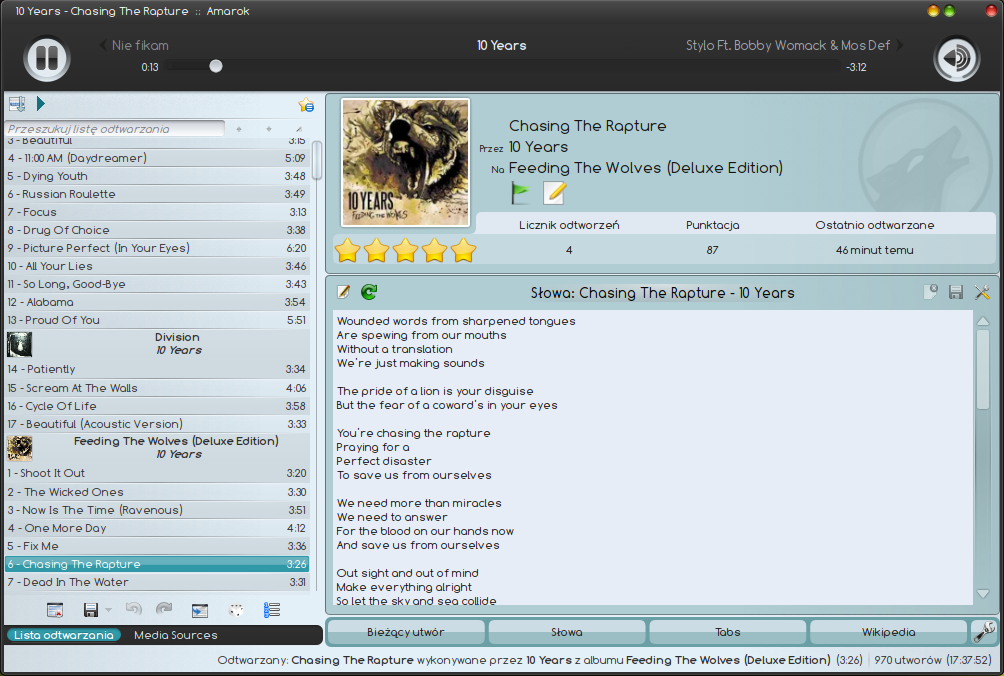Viewport: 1004px width, 676px height.
Task: Click the edit search preferences icon beside search arrows
Action: click(x=298, y=129)
